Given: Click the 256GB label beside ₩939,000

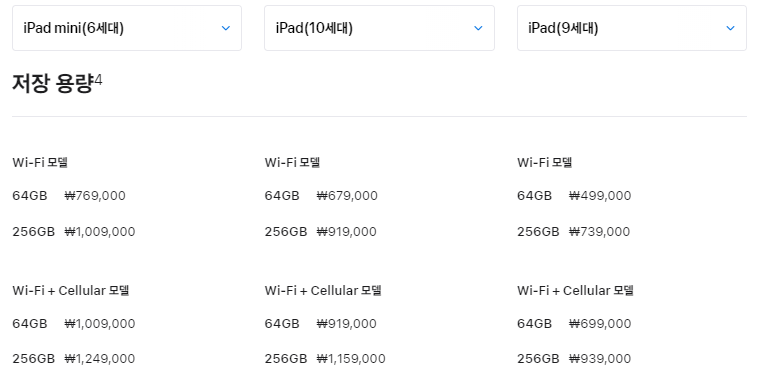Looking at the screenshot, I should coord(538,358).
